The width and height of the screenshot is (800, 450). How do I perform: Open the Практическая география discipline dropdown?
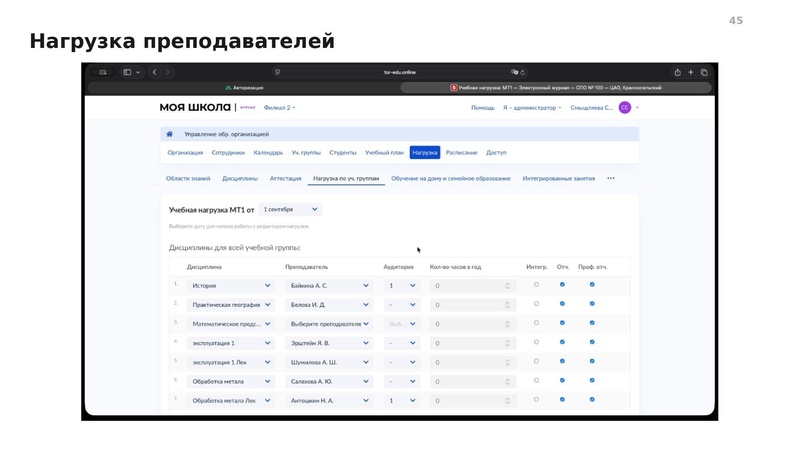click(231, 305)
